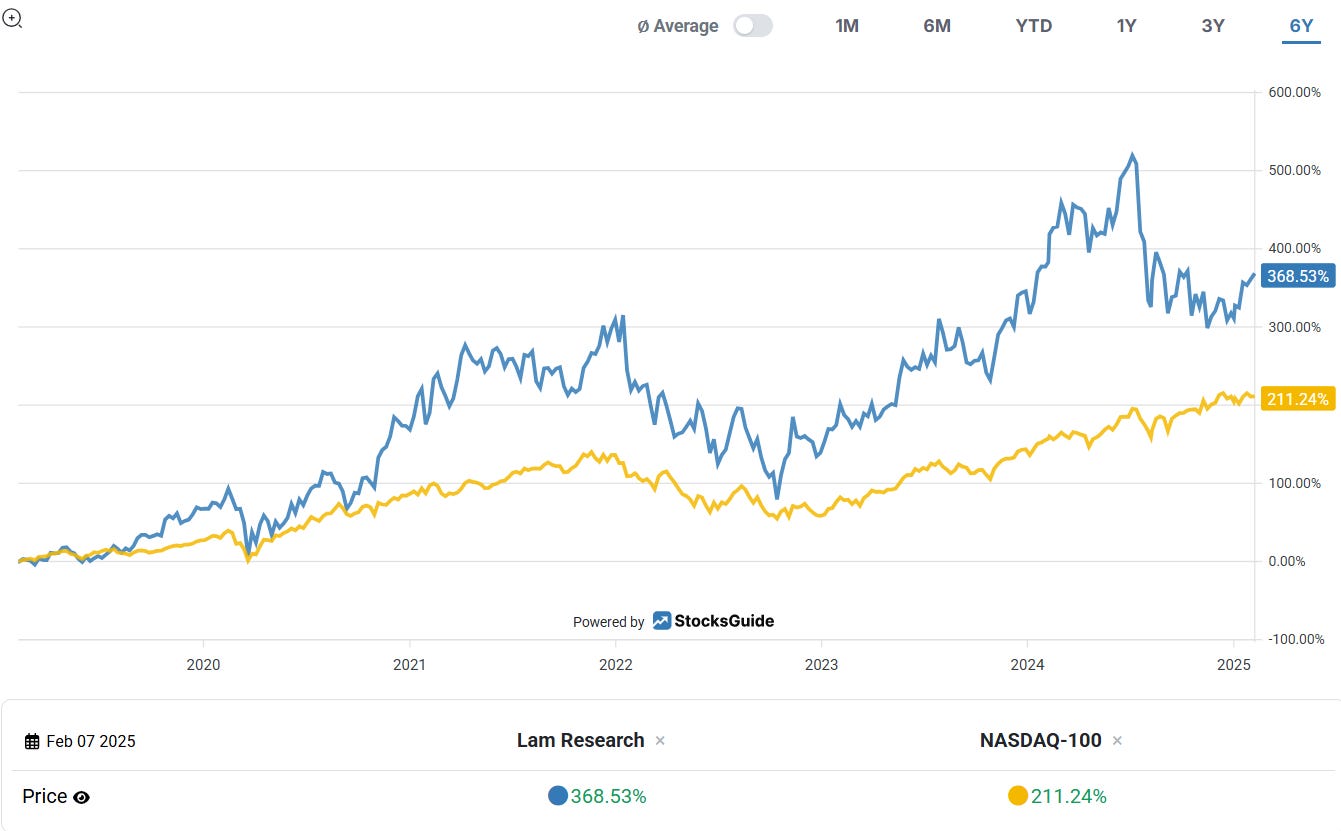Click the yellow NASDAQ-100 color dot

[1018, 796]
